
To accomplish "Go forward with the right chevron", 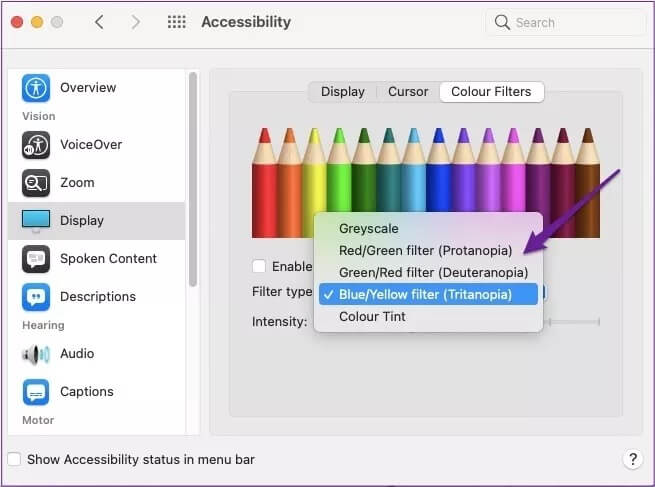I will pyautogui.click(x=135, y=22).
